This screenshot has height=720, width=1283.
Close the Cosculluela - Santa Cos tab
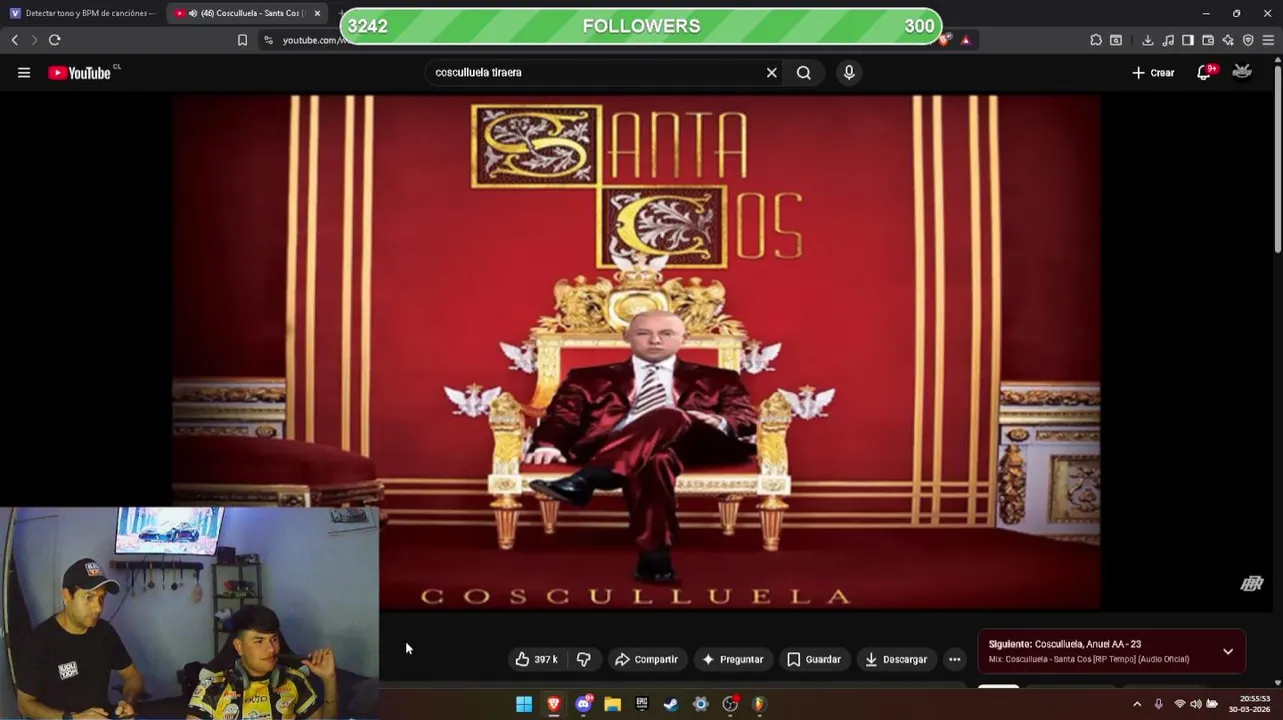pos(317,13)
